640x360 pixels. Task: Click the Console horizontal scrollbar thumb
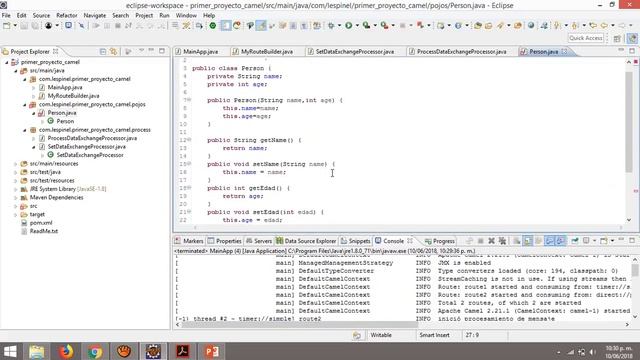[300, 324]
